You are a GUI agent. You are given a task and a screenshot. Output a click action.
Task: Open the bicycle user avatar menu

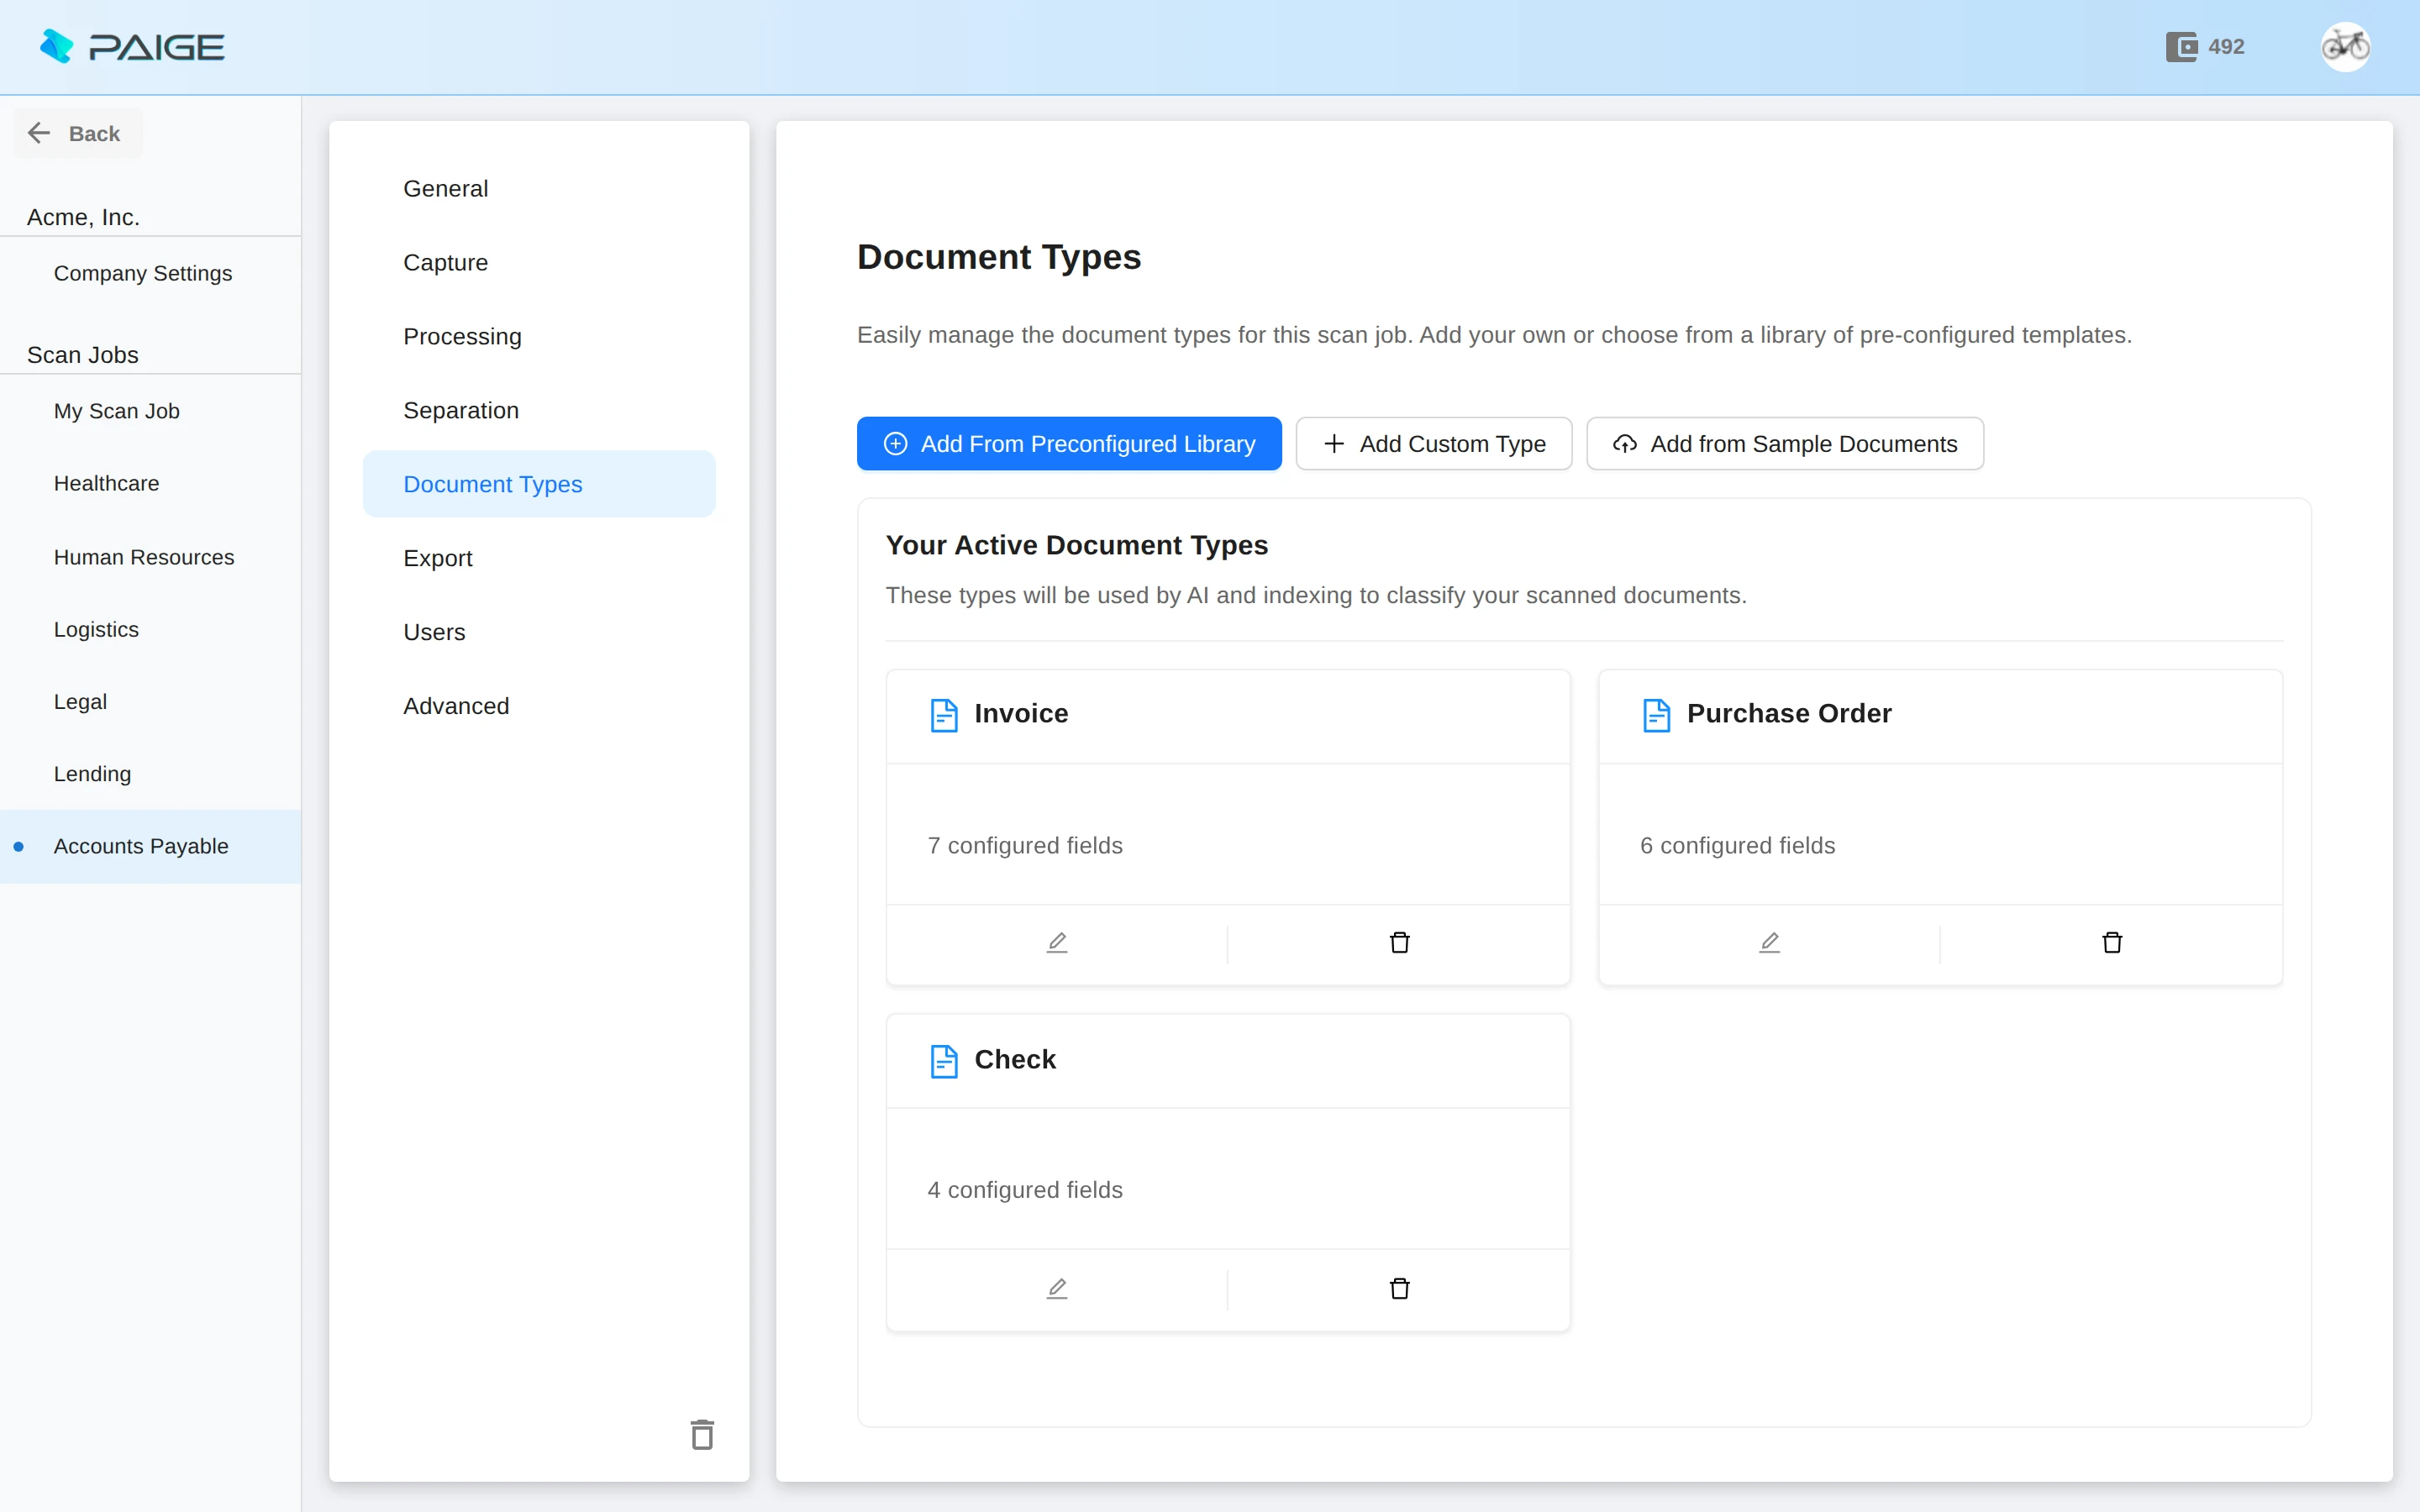[x=2345, y=47]
